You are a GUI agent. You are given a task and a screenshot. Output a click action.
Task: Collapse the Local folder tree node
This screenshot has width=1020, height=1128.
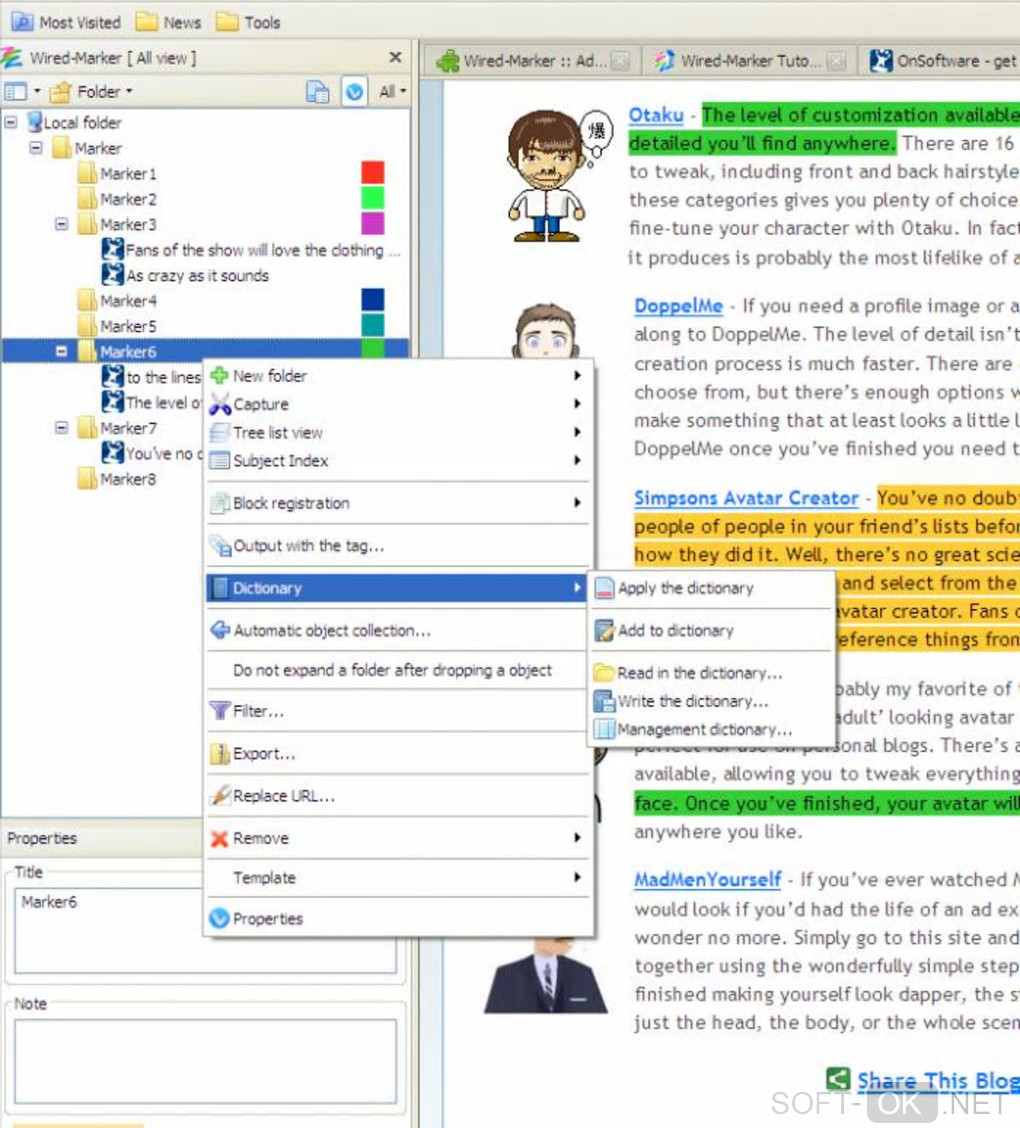(x=11, y=122)
